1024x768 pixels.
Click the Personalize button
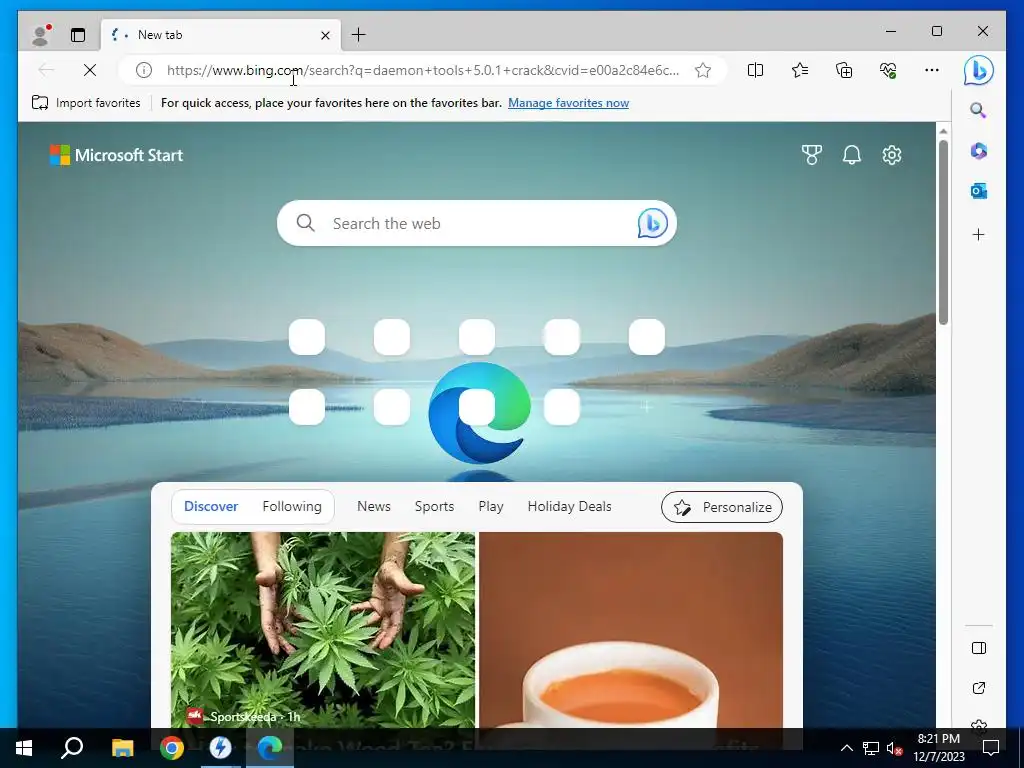point(722,507)
